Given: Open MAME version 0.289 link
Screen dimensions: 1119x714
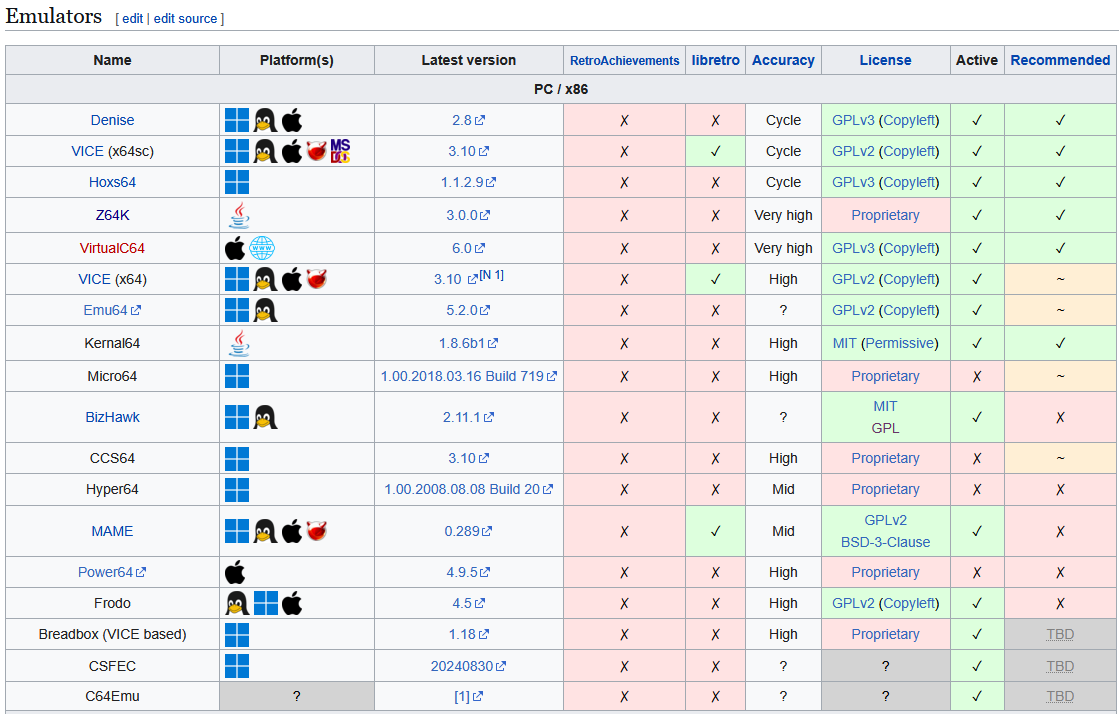Looking at the screenshot, I should click(468, 531).
